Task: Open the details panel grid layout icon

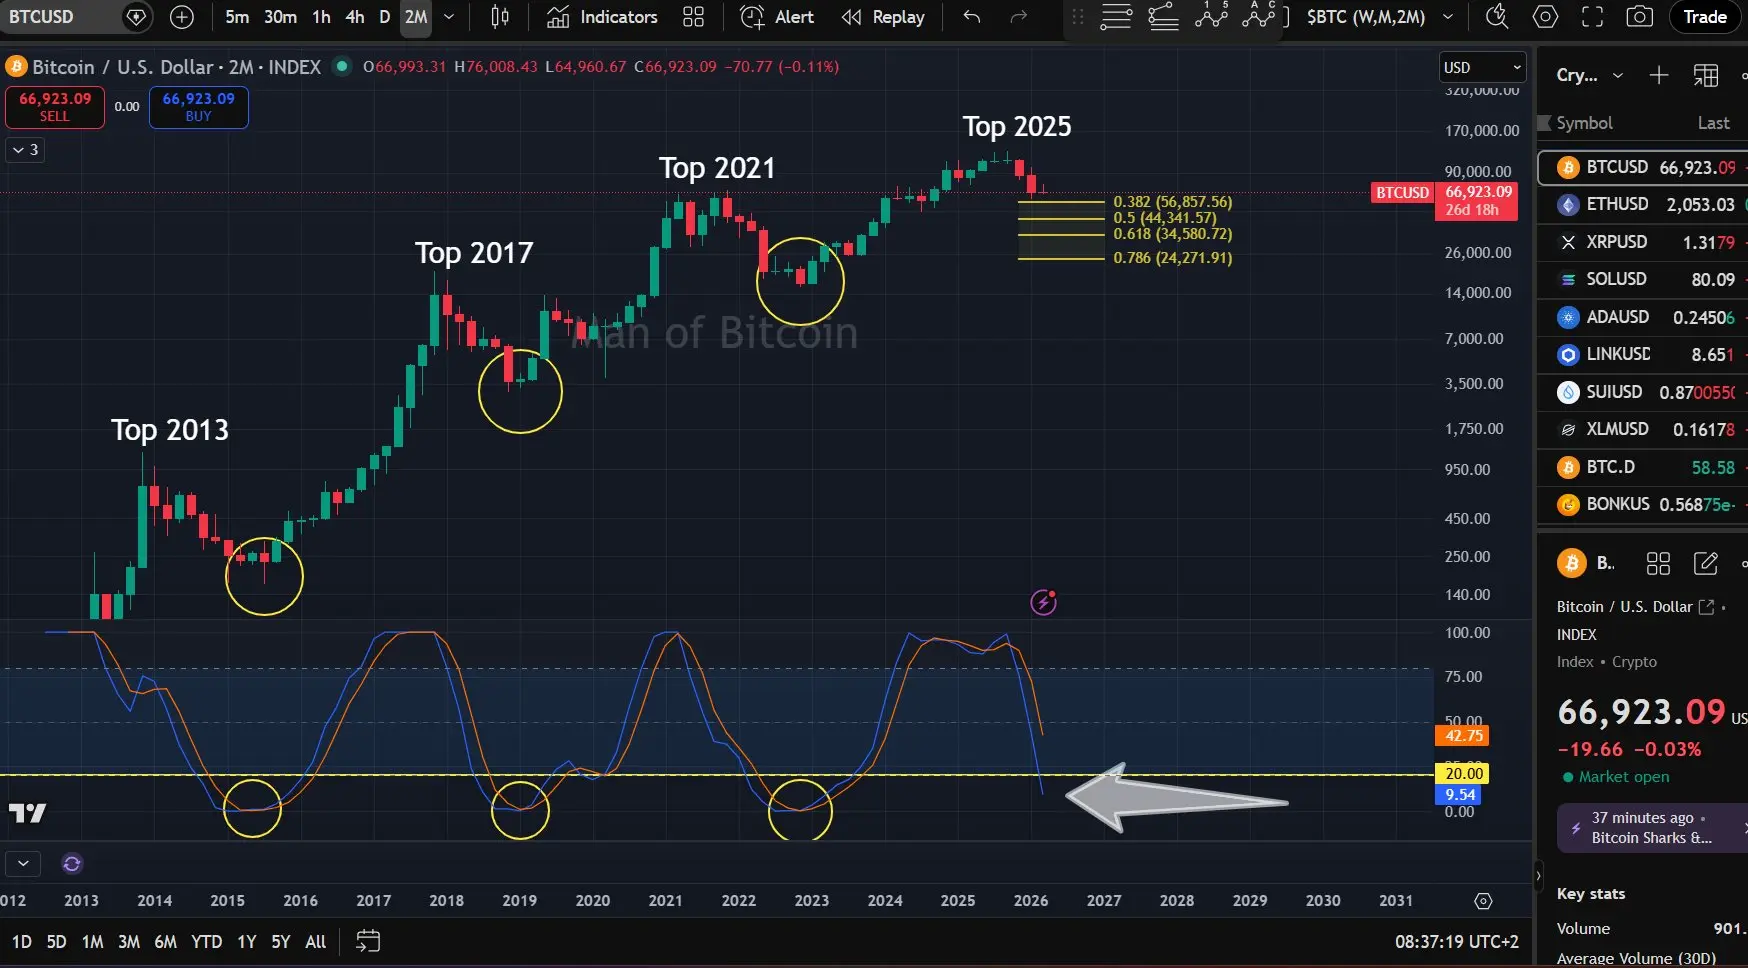Action: (1658, 564)
